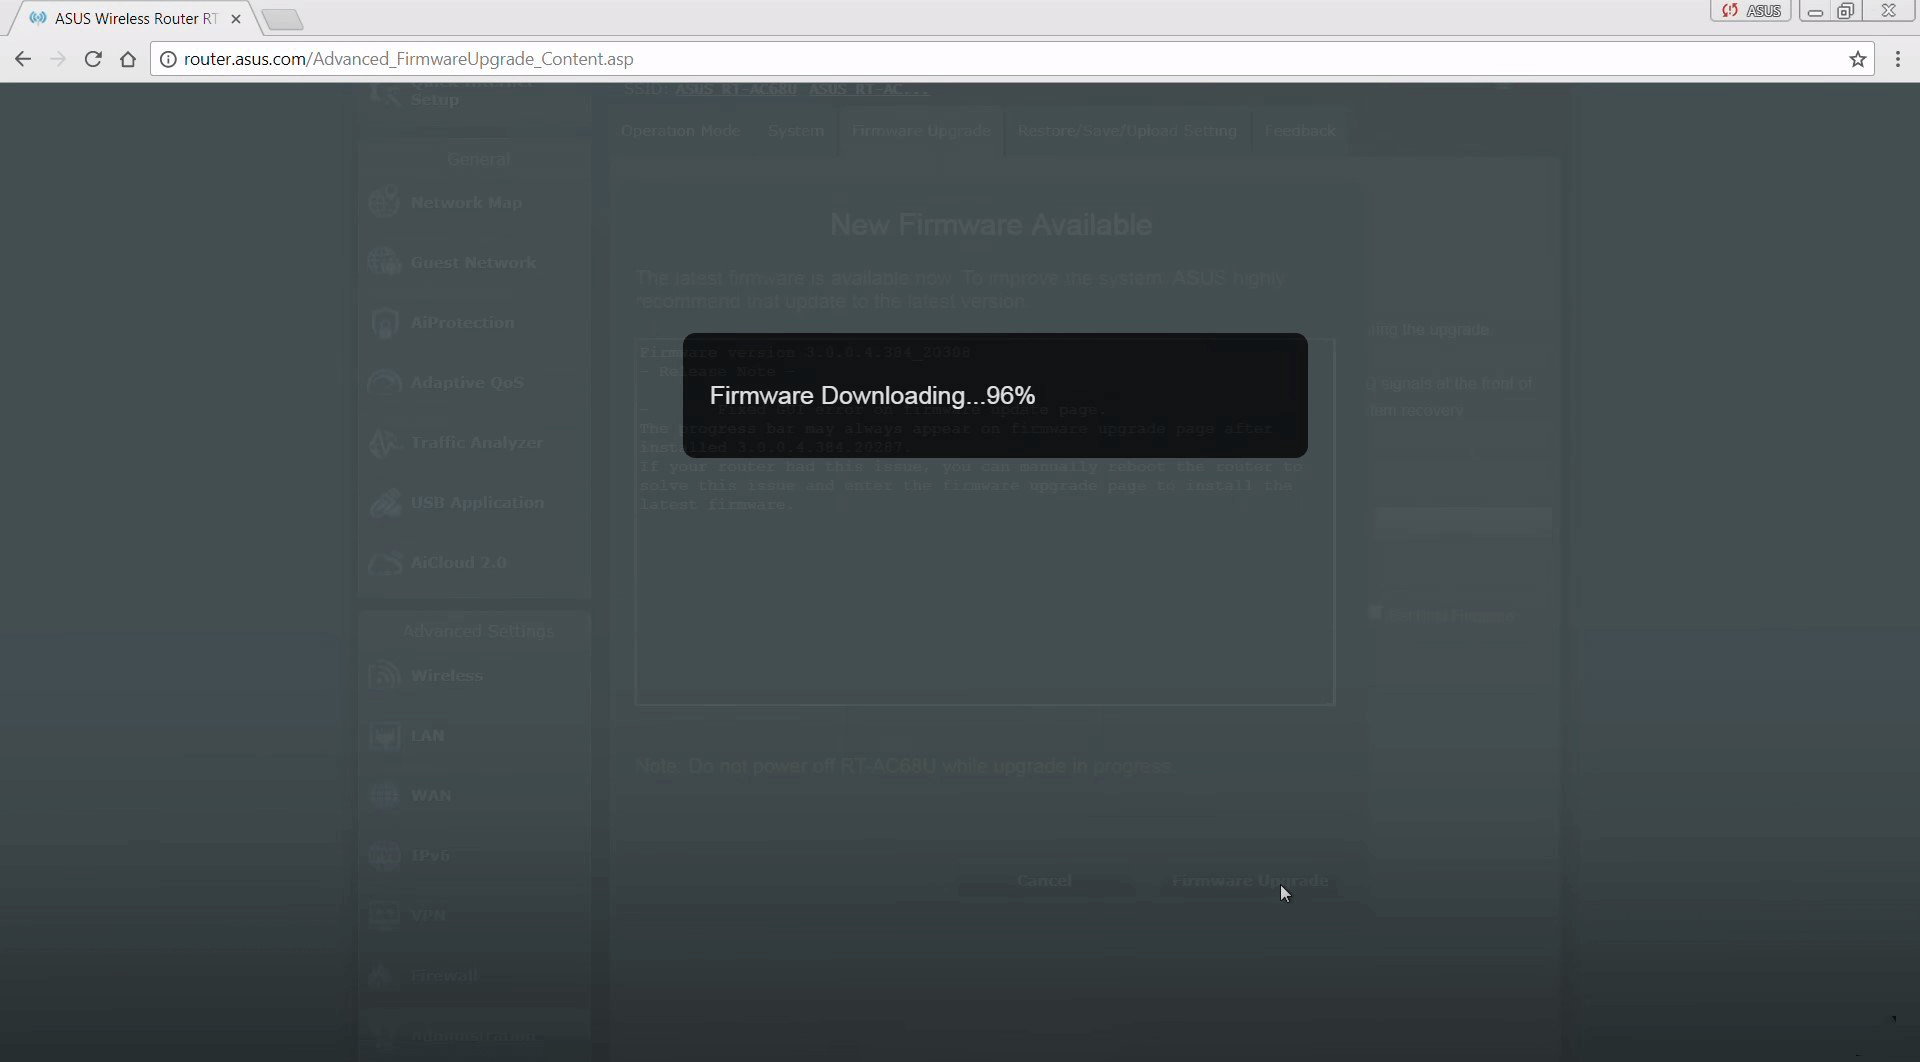Click the browser back arrow
Screen dimensions: 1920x1062
23,59
